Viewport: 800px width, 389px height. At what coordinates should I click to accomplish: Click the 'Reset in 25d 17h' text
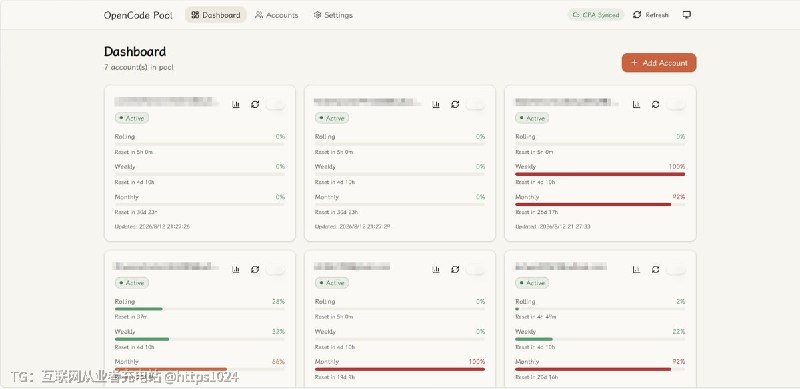(x=537, y=212)
